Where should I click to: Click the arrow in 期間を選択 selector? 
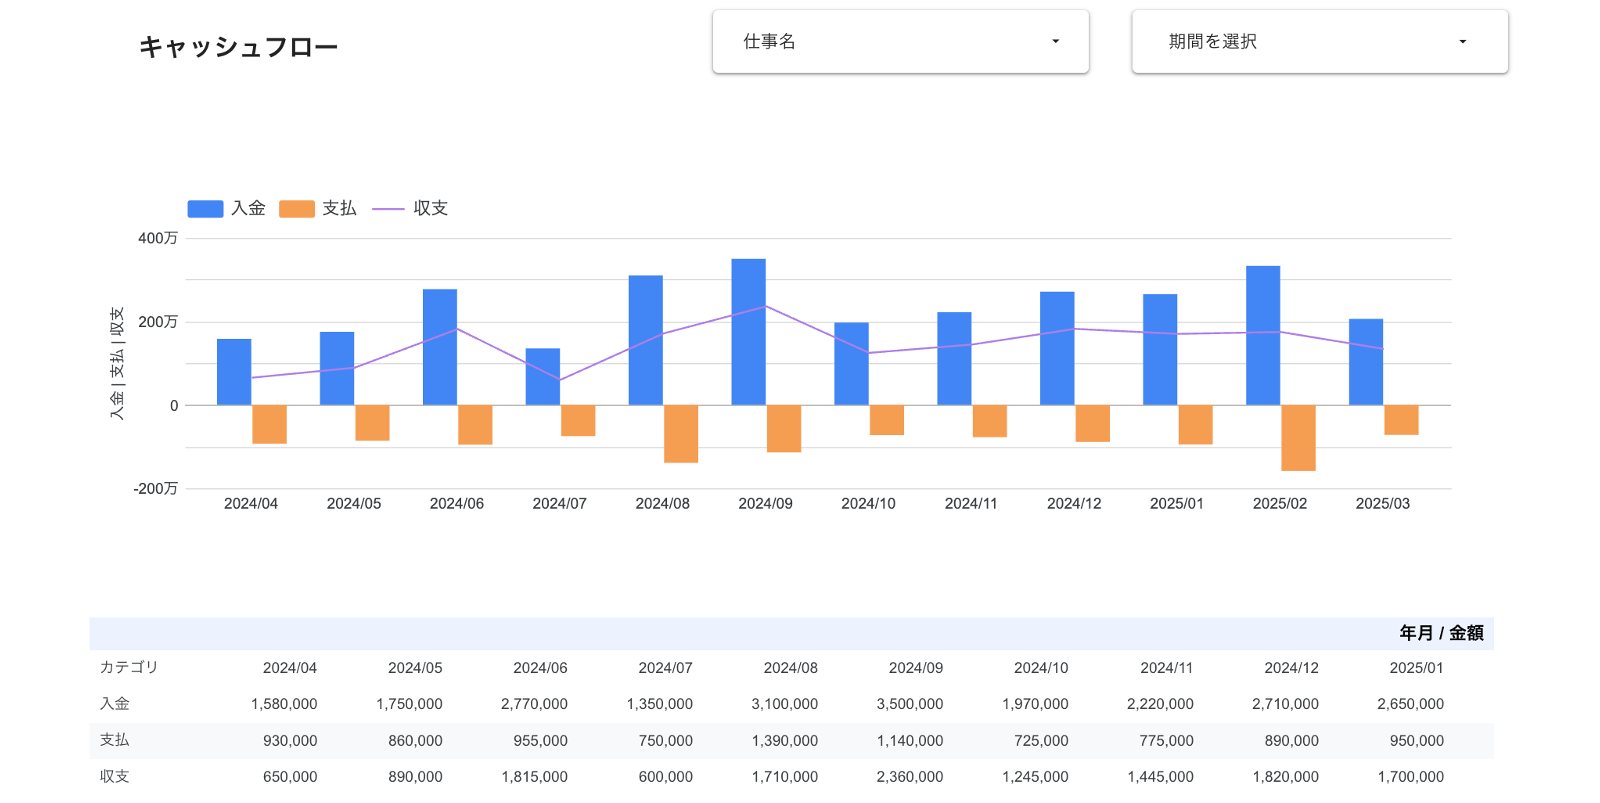pos(1462,42)
